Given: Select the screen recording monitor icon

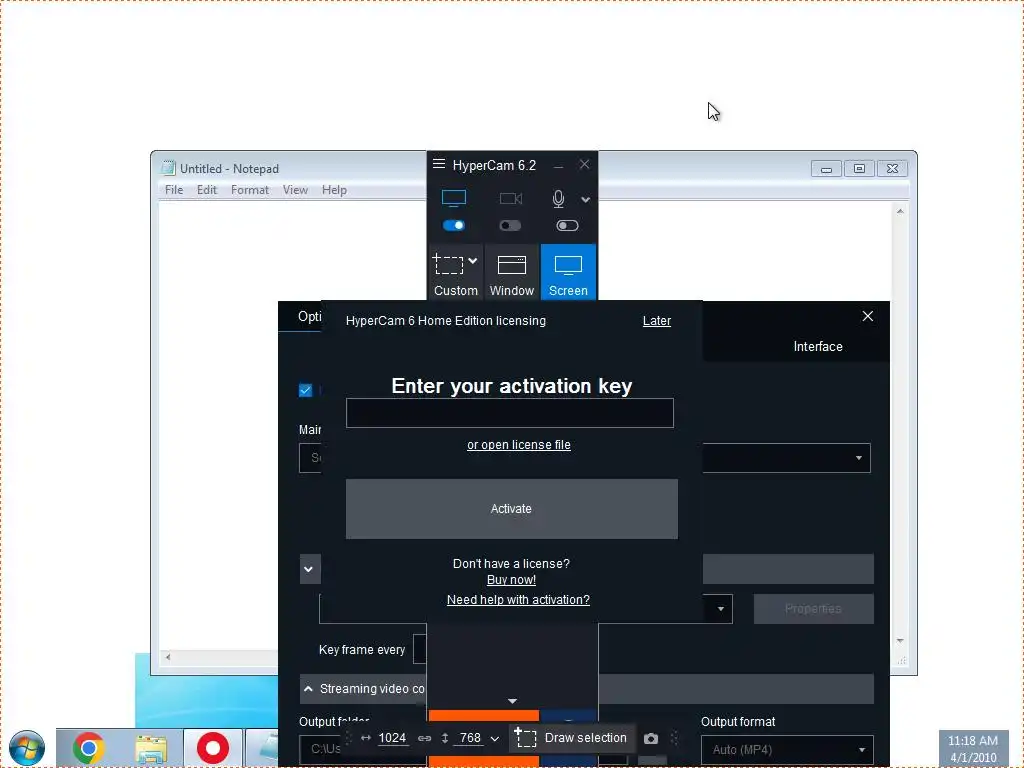Looking at the screenshot, I should point(454,198).
